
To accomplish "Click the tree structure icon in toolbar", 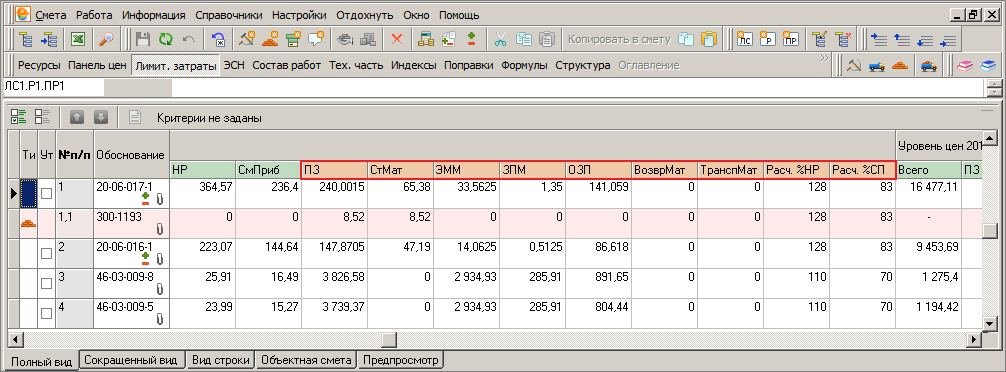I will pos(26,40).
